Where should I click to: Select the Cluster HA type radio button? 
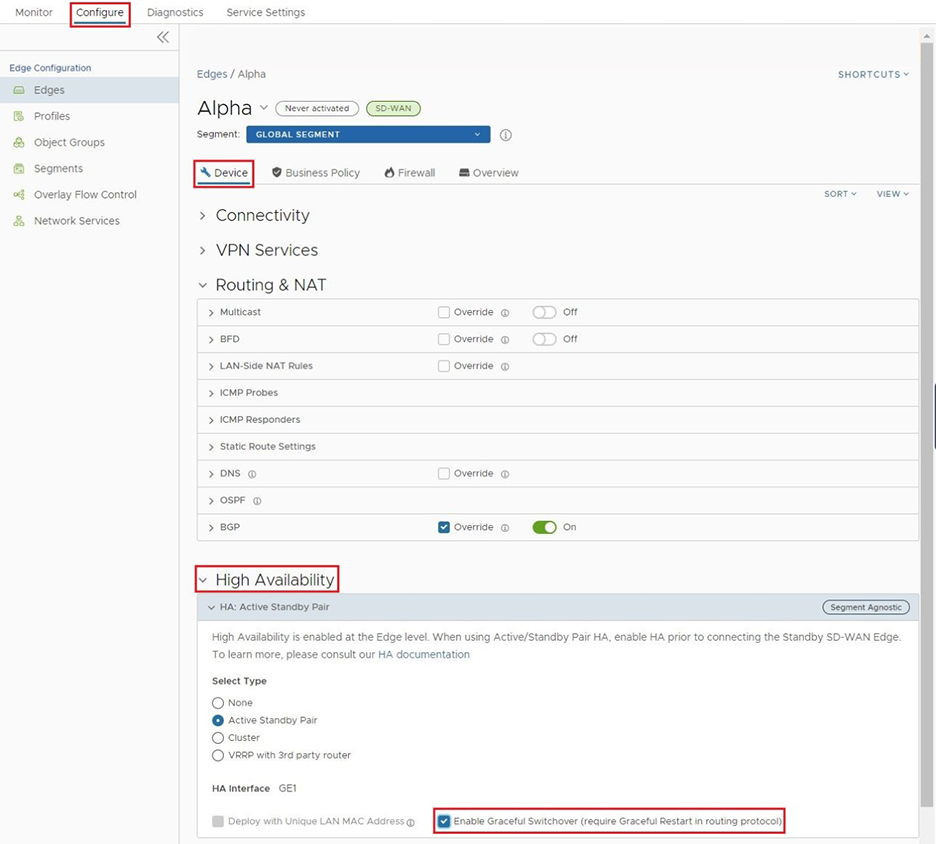pyautogui.click(x=218, y=738)
